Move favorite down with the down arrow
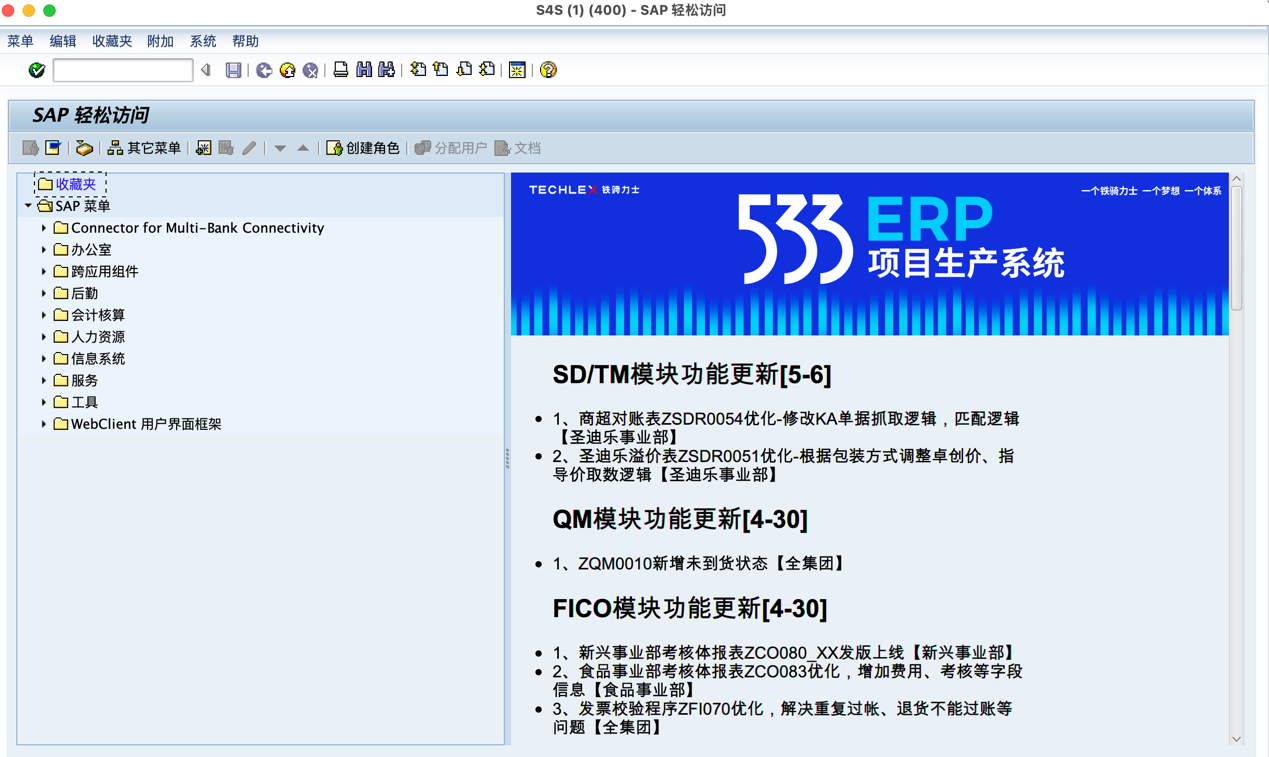Screen dimensions: 1269x757 click(280, 148)
